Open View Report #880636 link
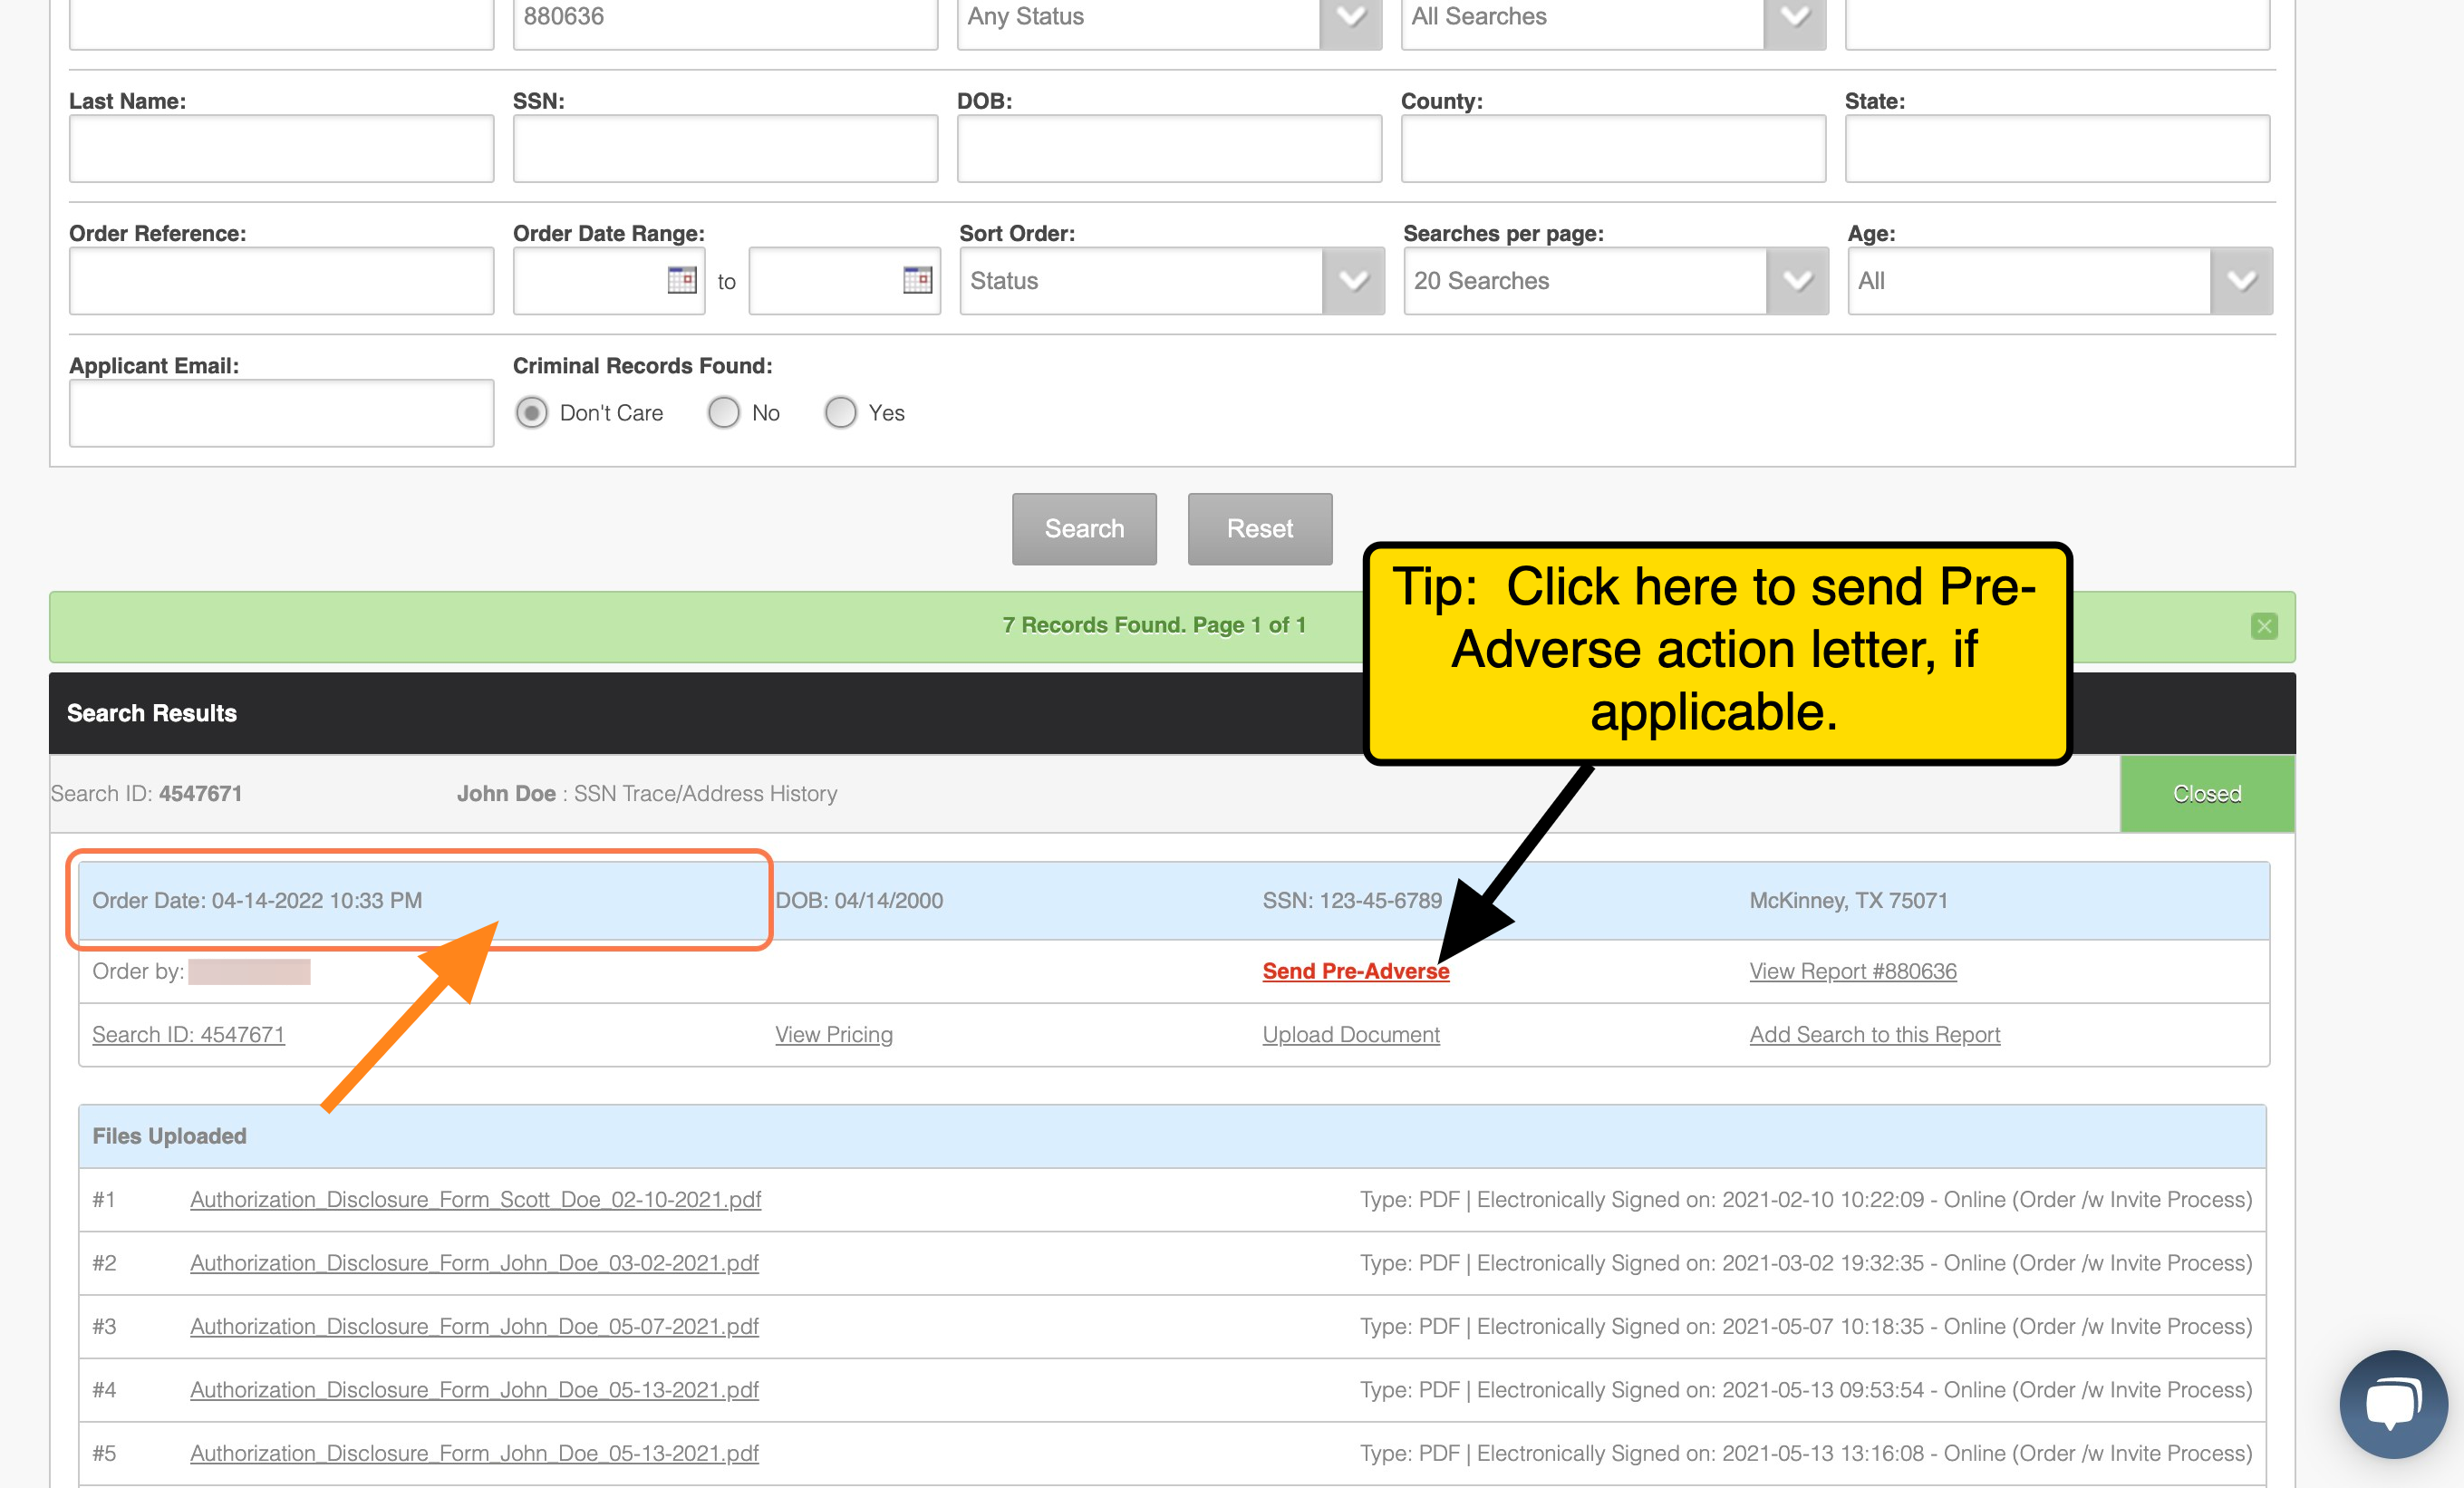 tap(1853, 971)
